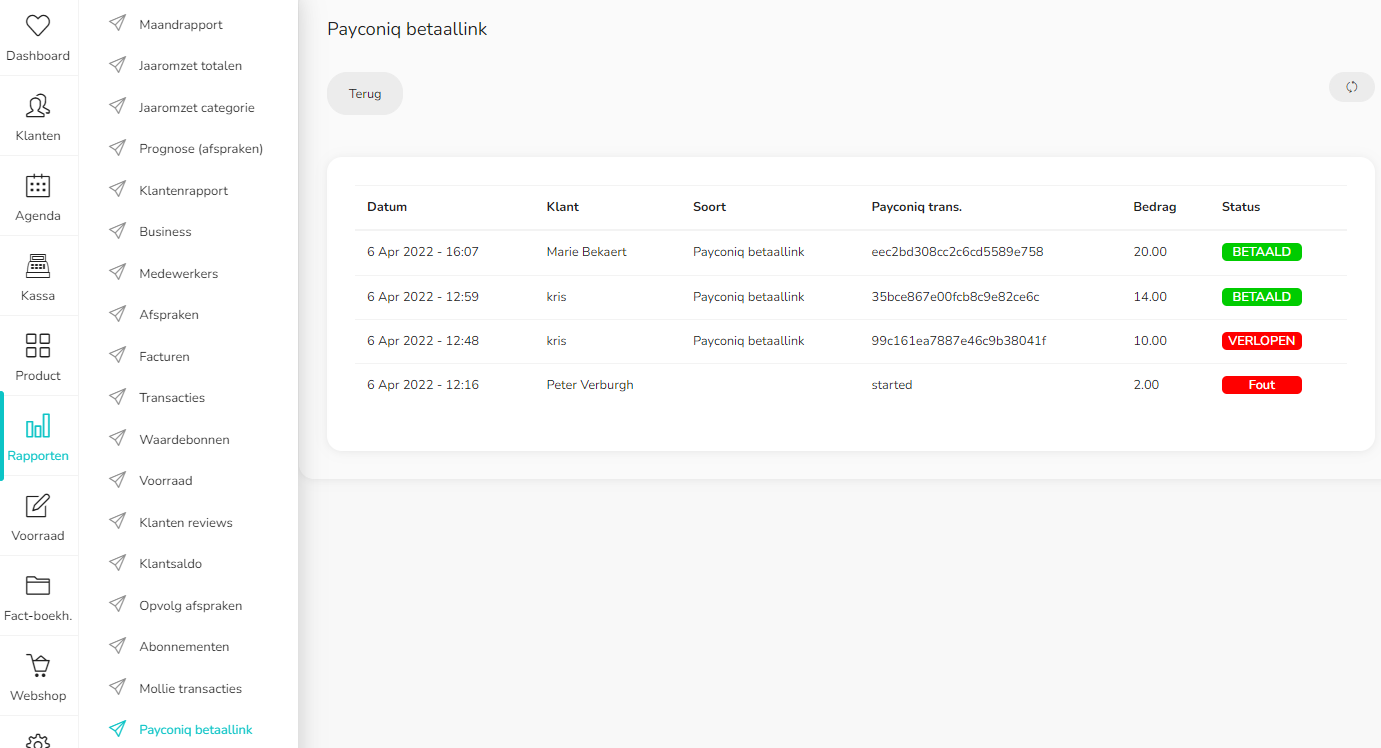Click the paper plane icon beside Jaaromzet totalen

(118, 65)
